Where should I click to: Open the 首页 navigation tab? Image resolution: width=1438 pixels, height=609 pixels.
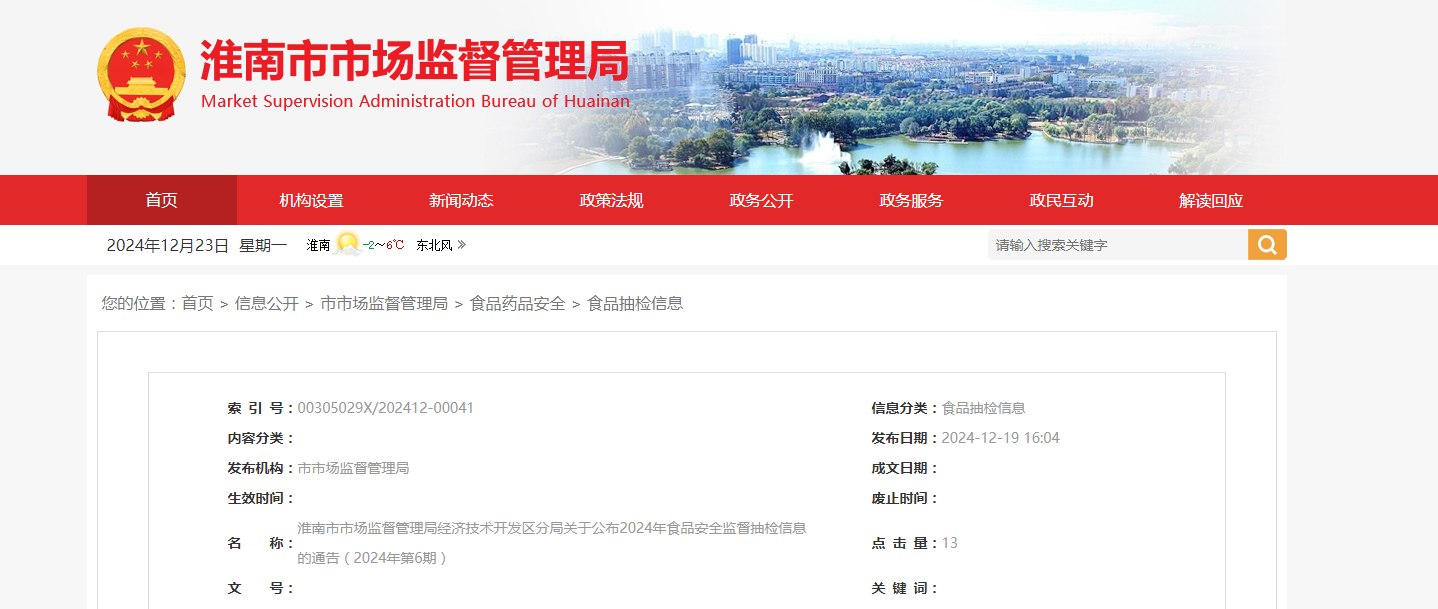pyautogui.click(x=162, y=200)
